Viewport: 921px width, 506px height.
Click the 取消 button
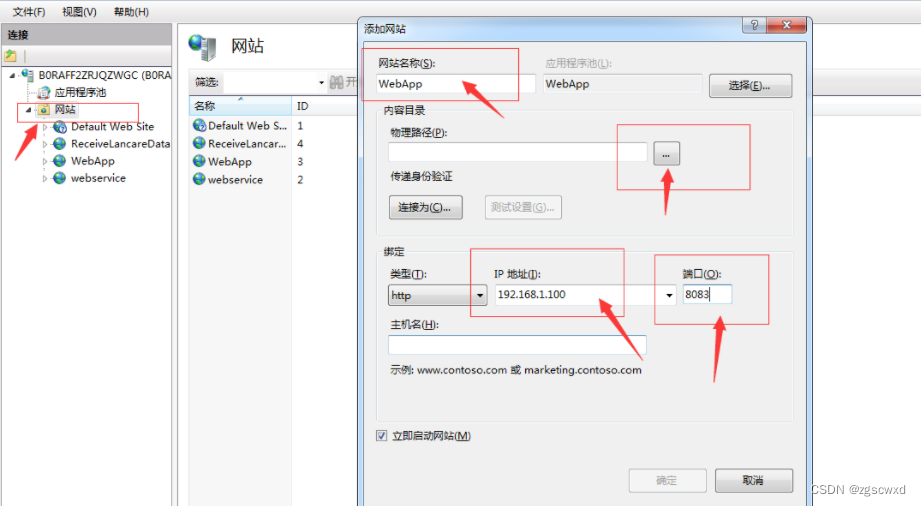point(754,481)
